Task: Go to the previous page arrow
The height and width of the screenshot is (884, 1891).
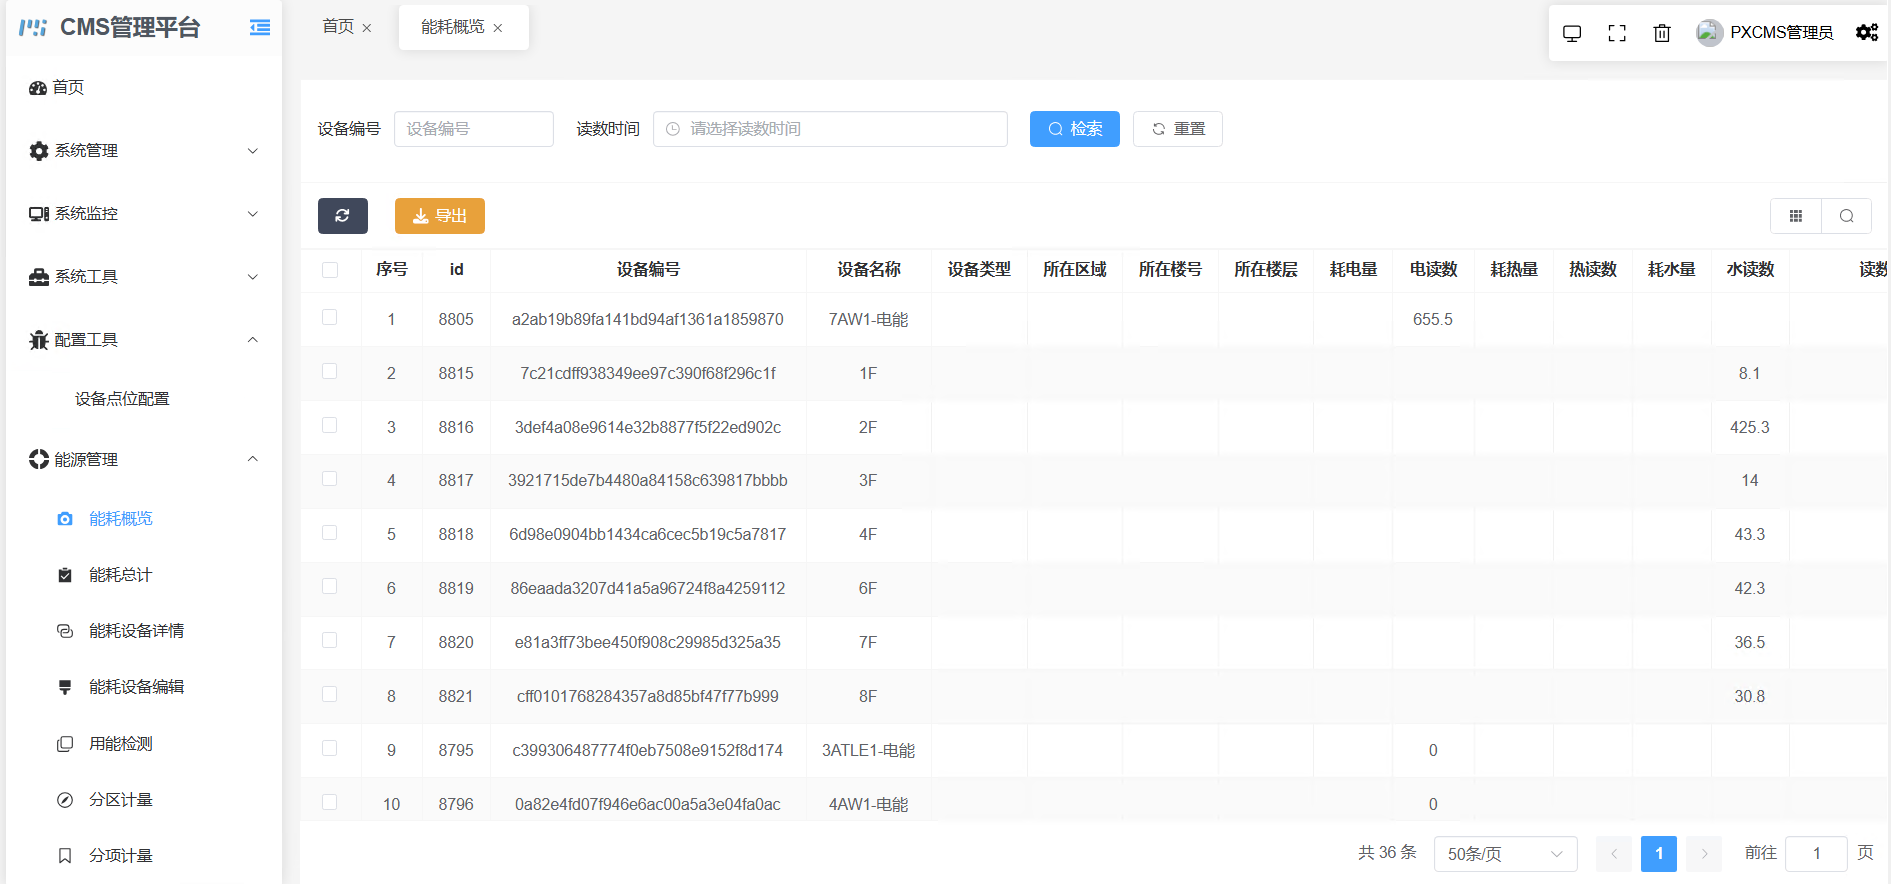Action: click(1614, 854)
